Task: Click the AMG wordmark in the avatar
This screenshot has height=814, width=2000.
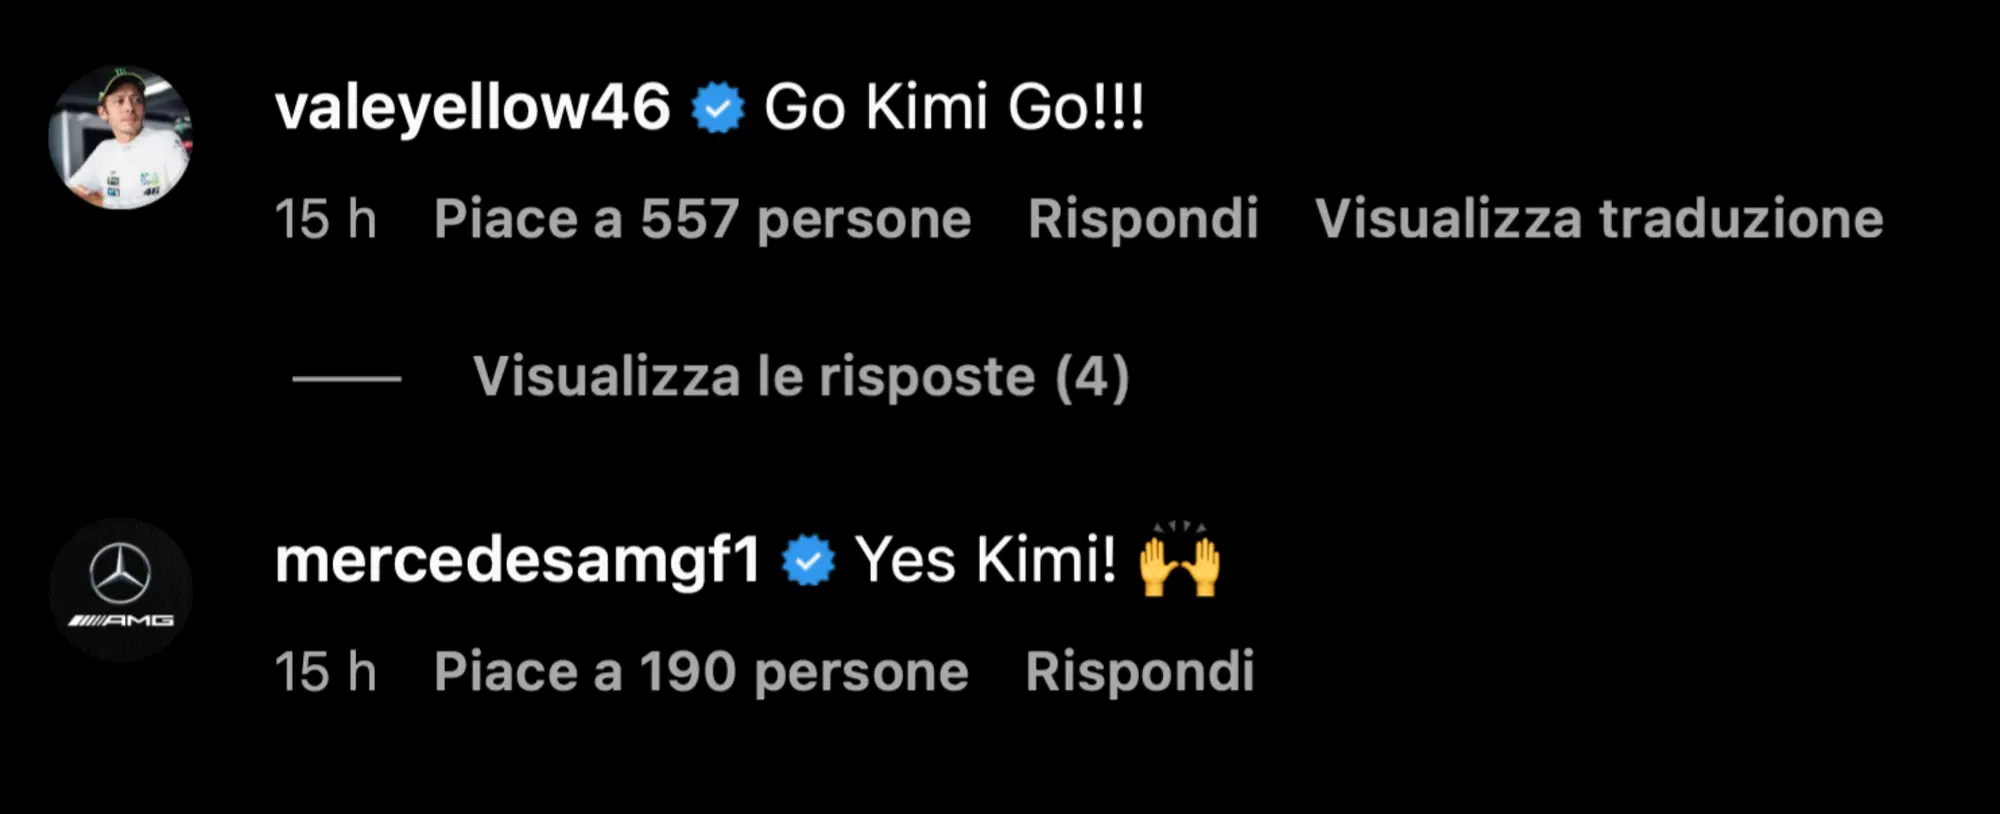Action: [121, 621]
